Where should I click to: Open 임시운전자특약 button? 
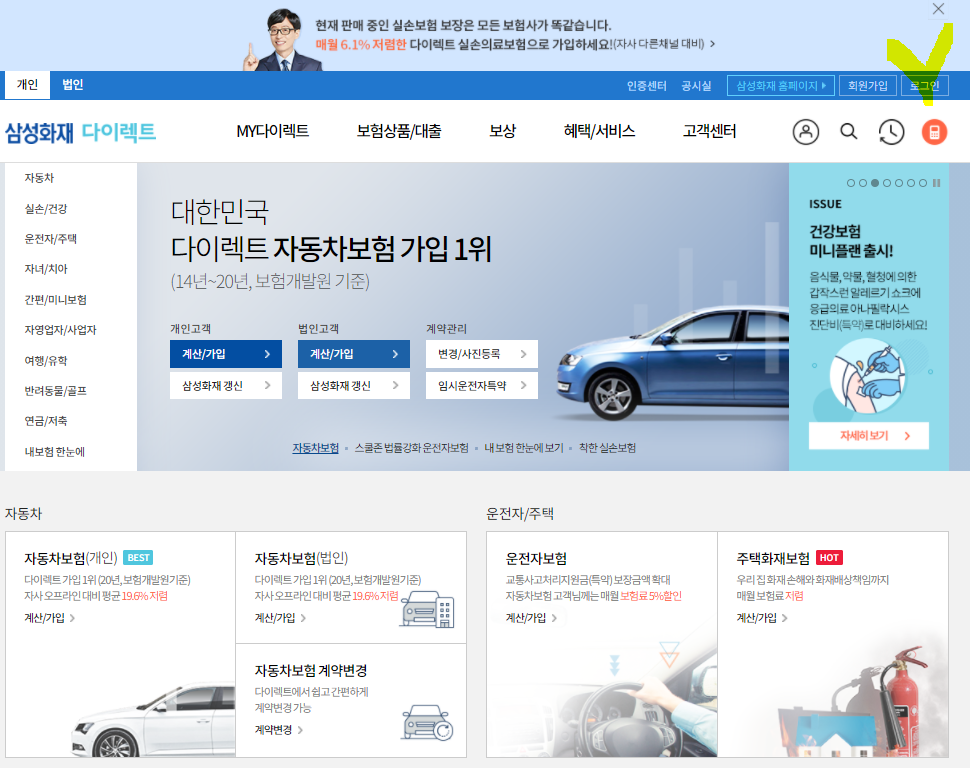coord(482,386)
